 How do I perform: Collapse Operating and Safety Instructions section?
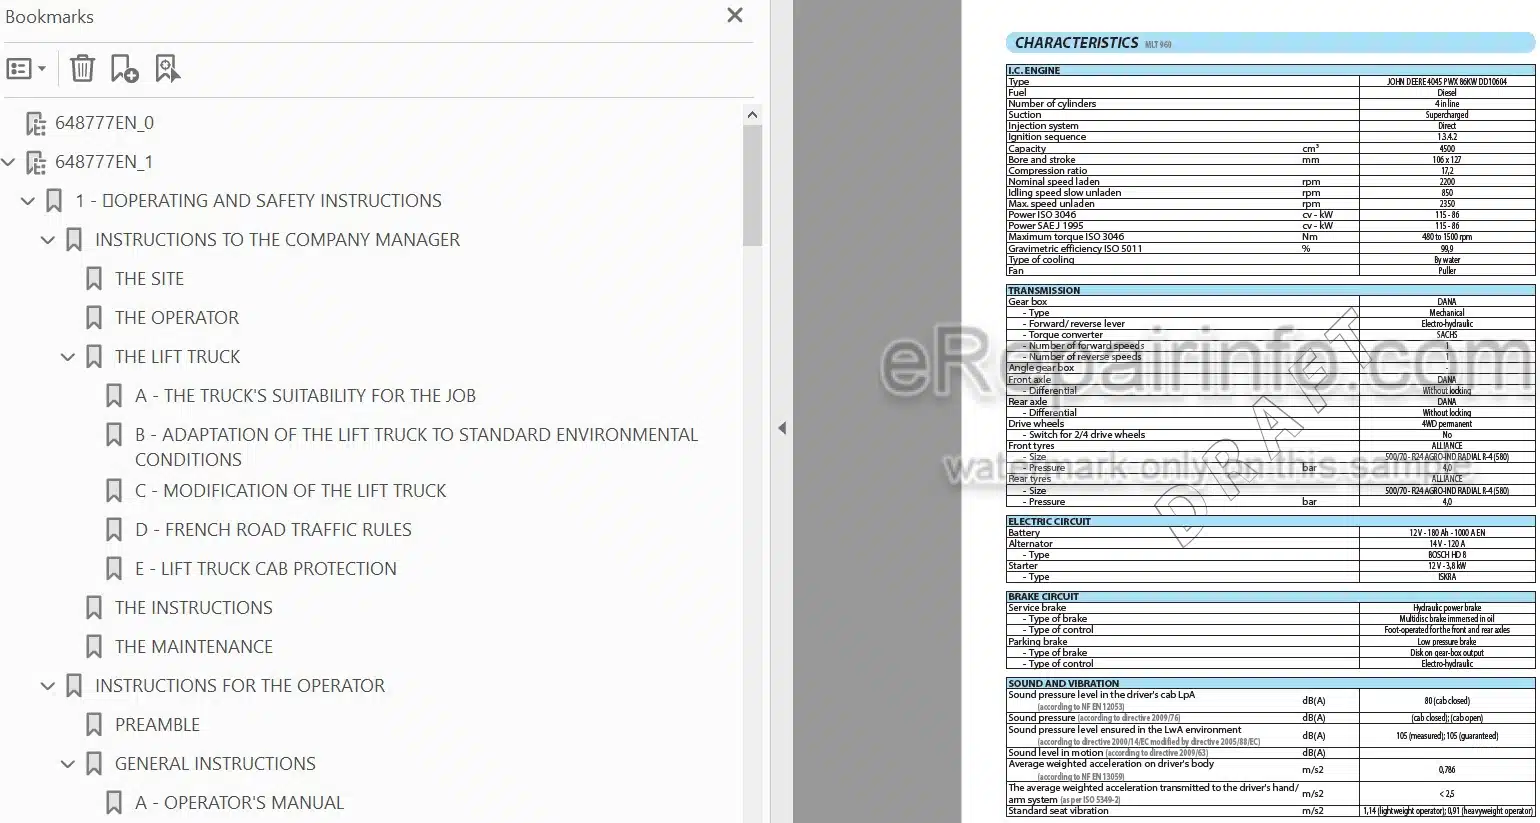click(28, 201)
